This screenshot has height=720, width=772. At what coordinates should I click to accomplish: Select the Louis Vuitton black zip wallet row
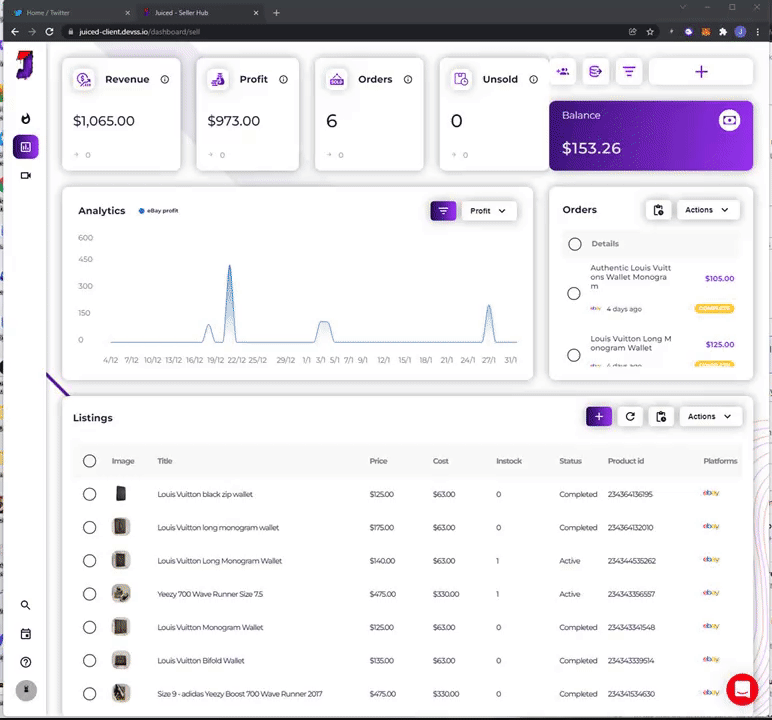point(90,494)
